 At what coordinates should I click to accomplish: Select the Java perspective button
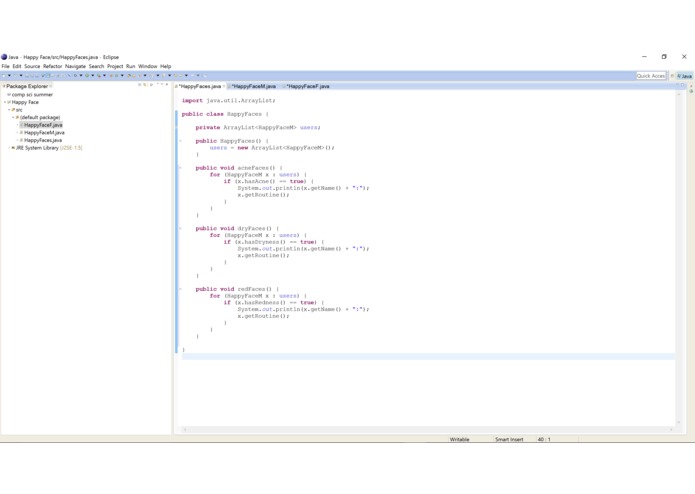click(685, 76)
